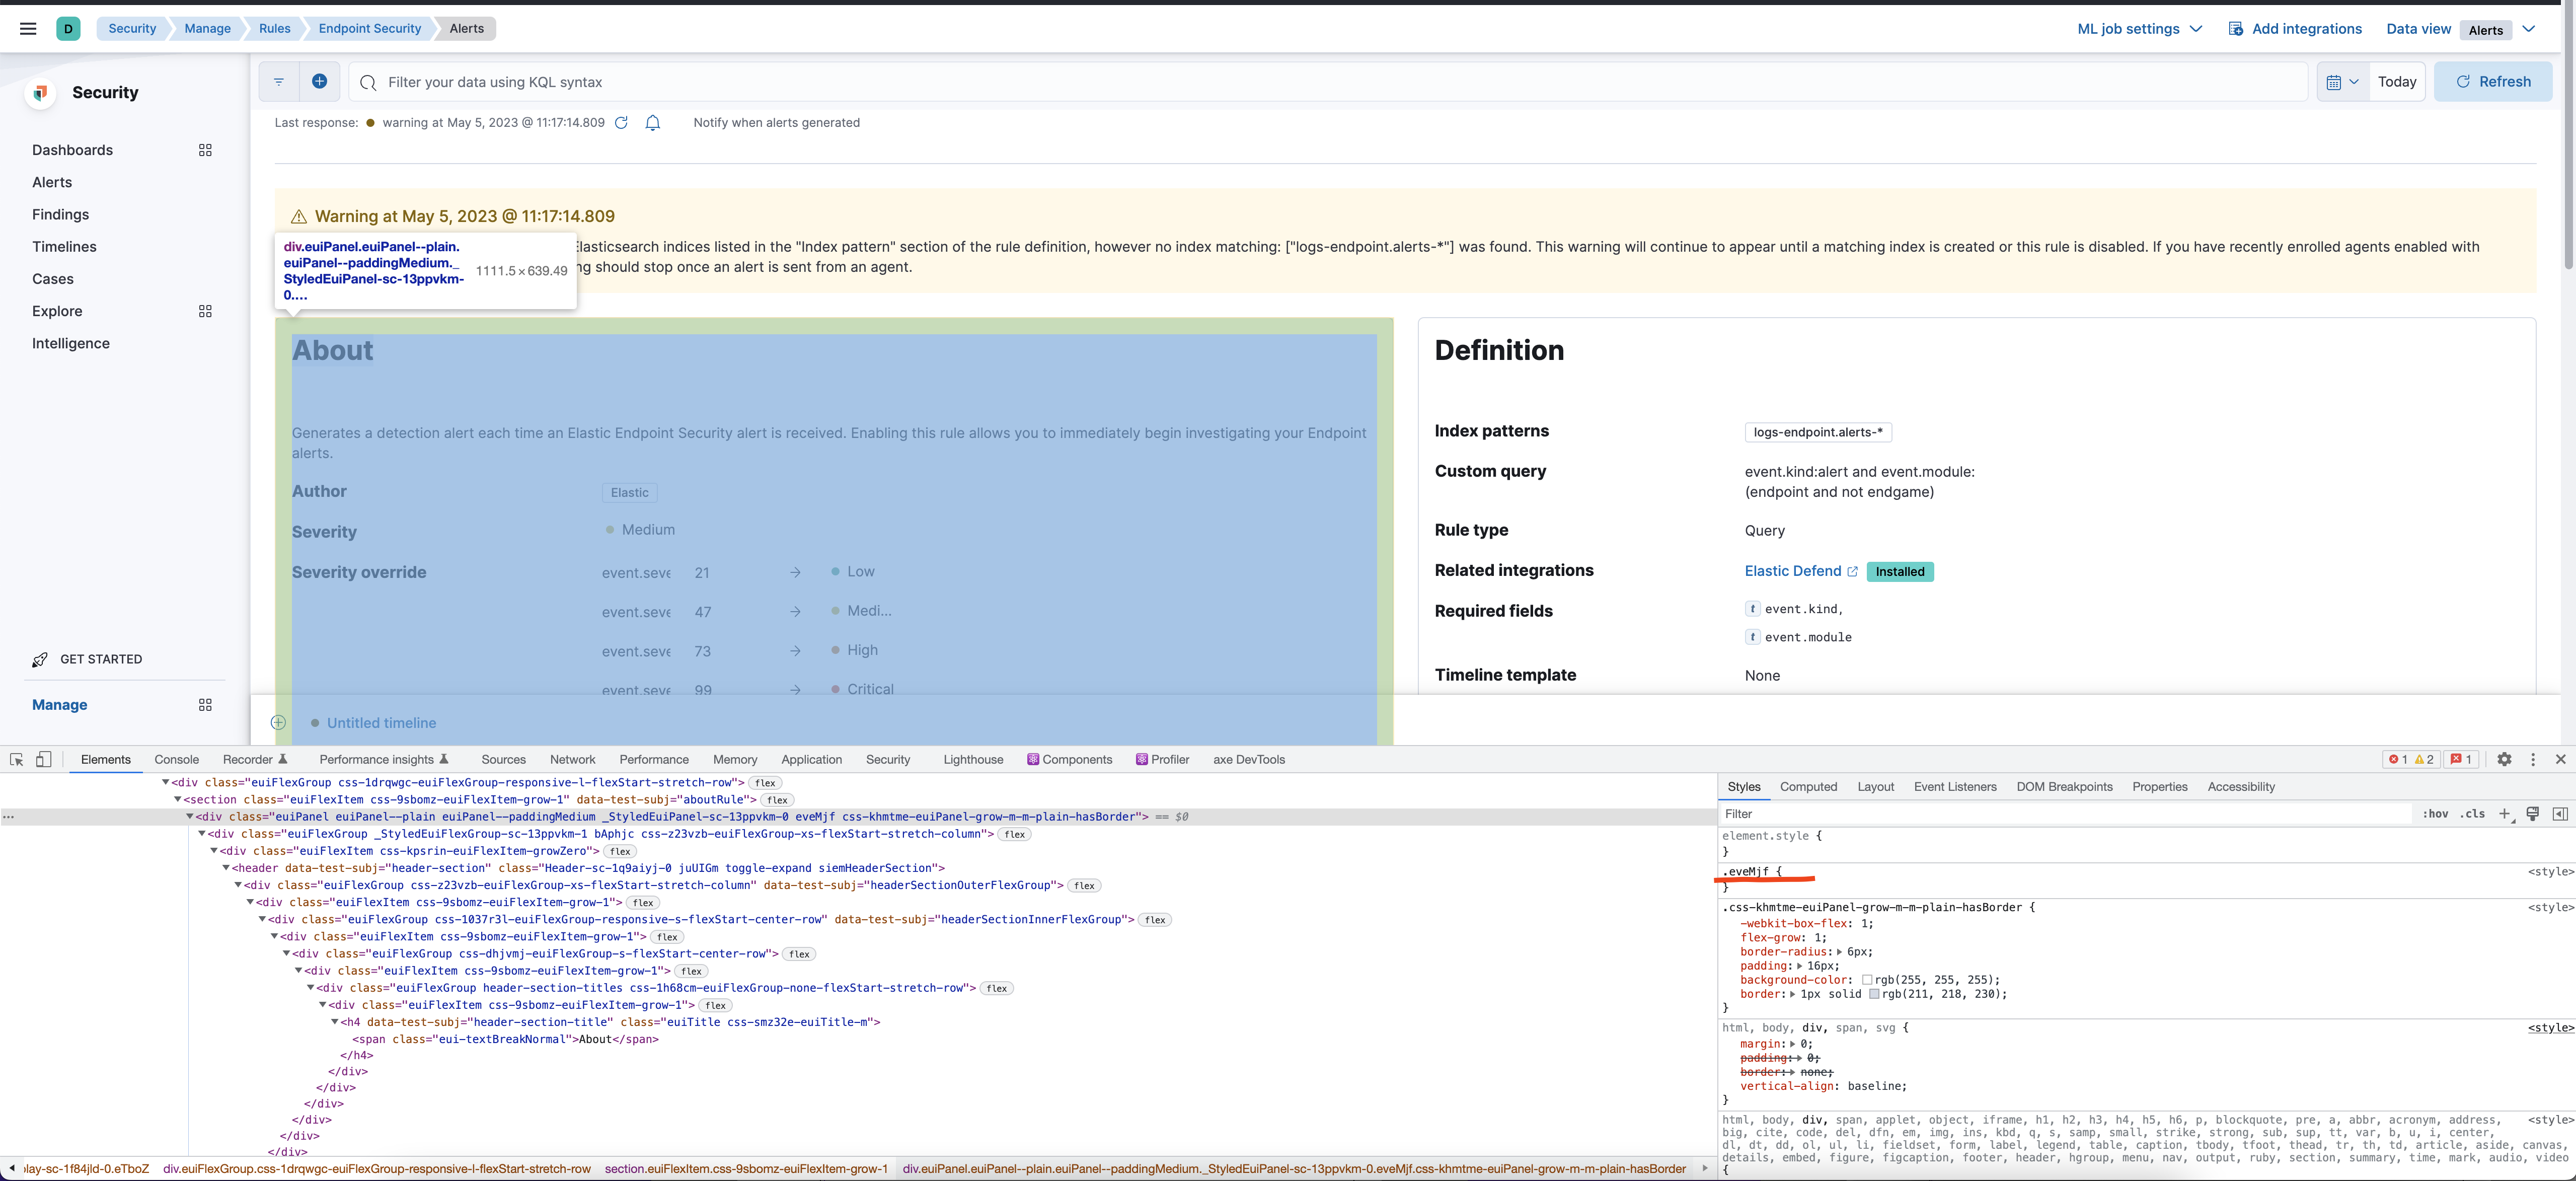This screenshot has width=2576, height=1181.
Task: Open DevTools settings gear
Action: coord(2505,760)
